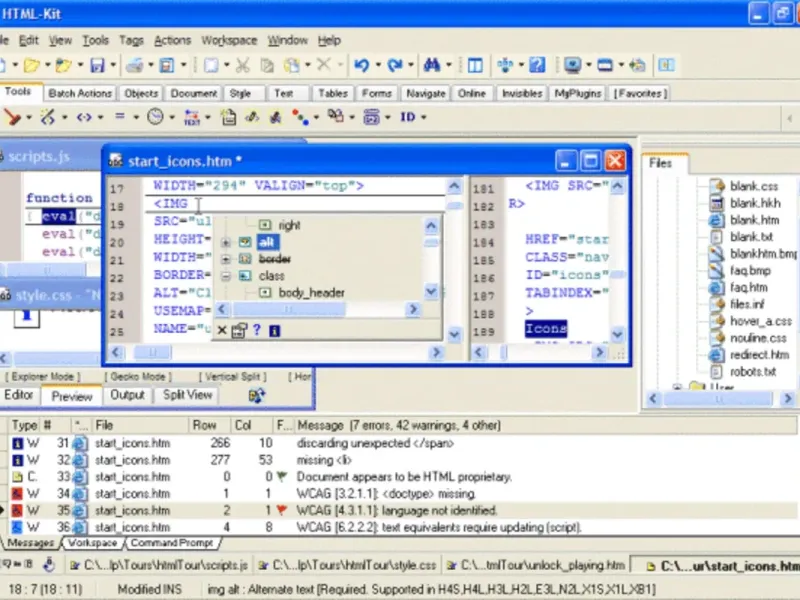Click the Cut scissors icon
This screenshot has height=600, width=800.
(x=243, y=65)
